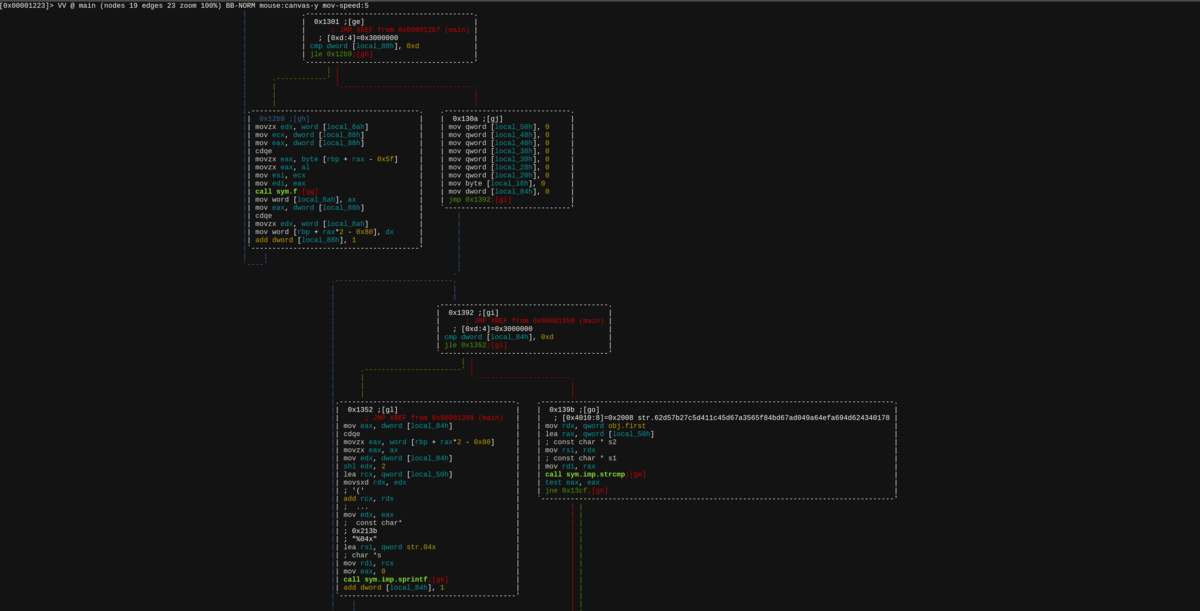
Task: Follow the call sym.imp.strcmp [gn] line
Action: 596,474
